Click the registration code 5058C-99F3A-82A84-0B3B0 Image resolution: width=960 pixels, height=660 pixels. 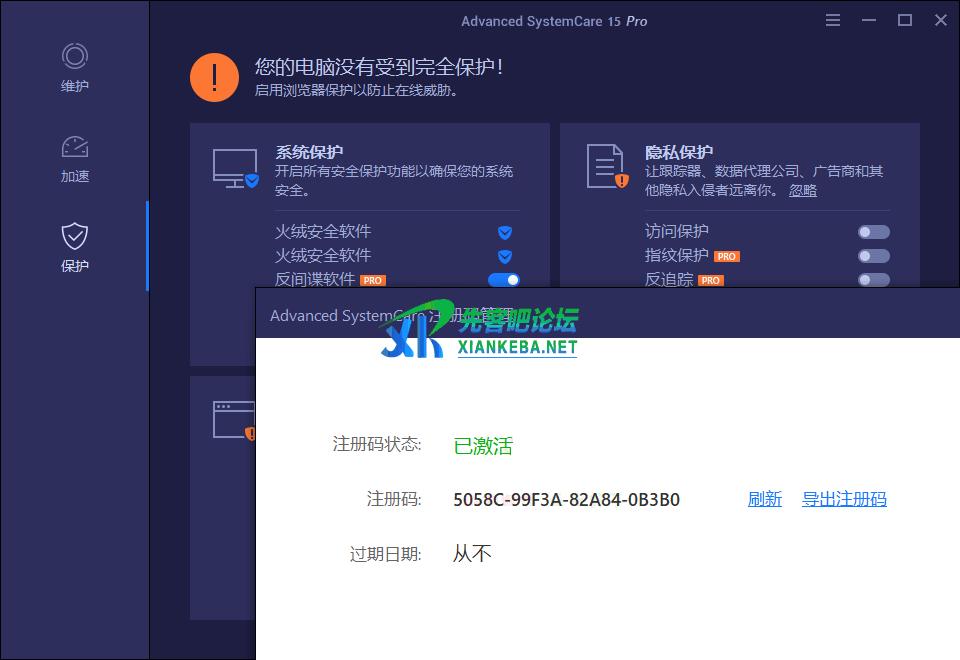(566, 499)
